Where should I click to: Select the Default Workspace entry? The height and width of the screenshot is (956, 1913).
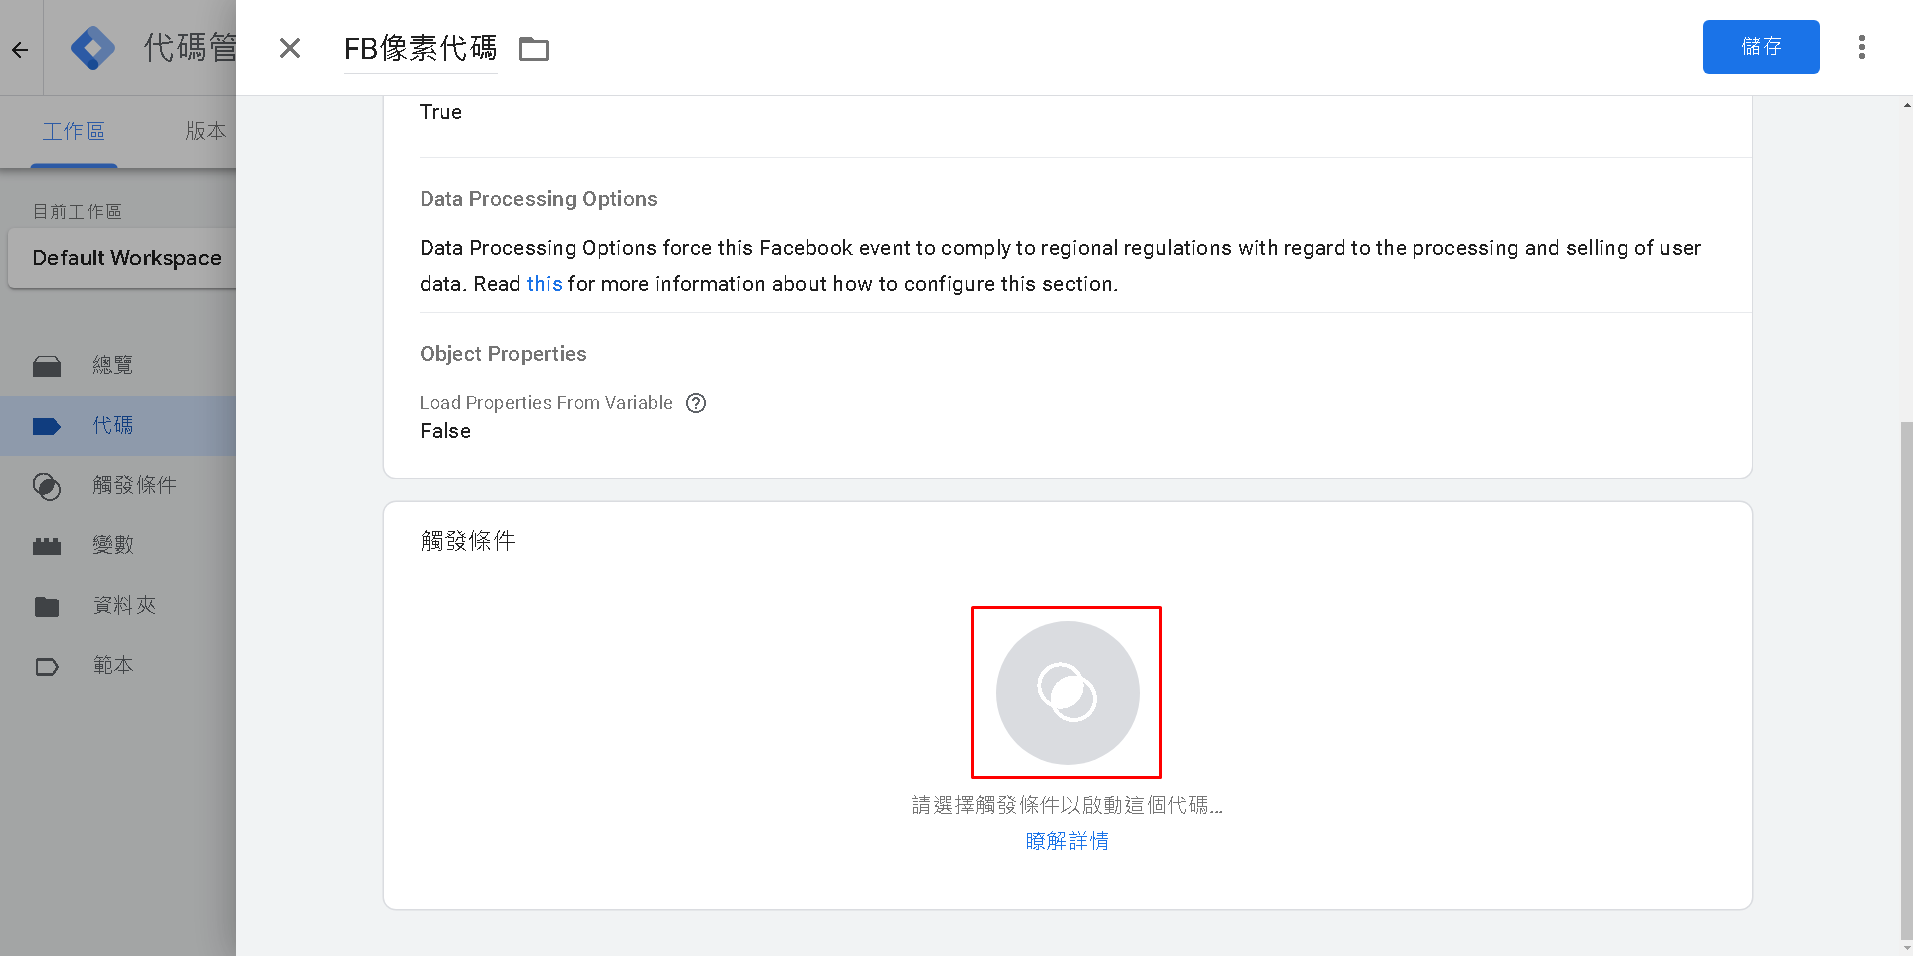coord(122,258)
